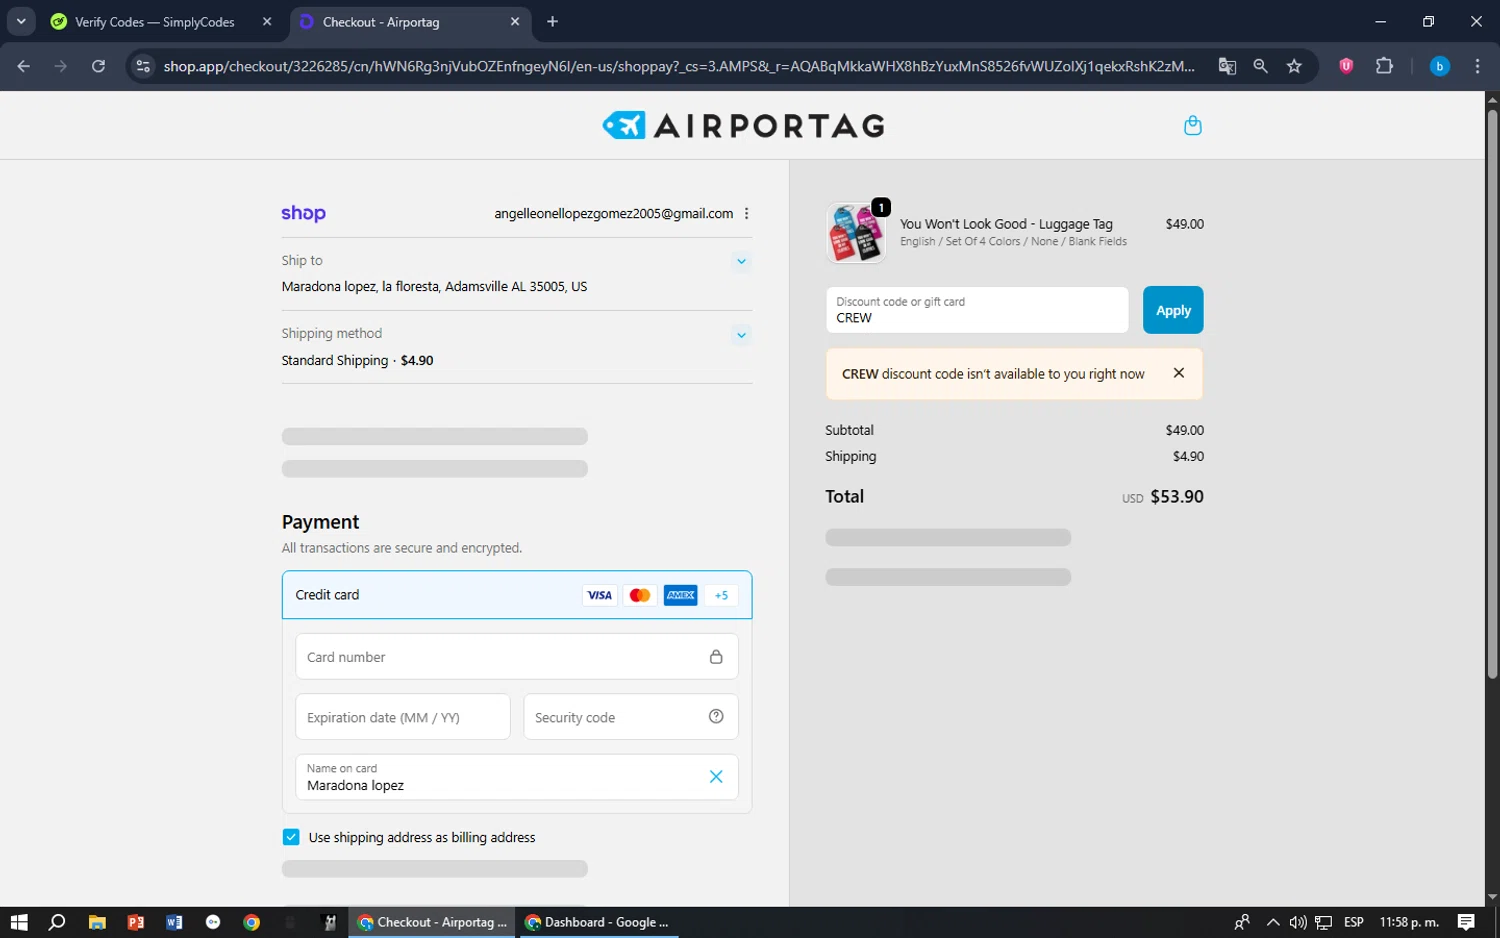Click the address bar URL

pos(679,66)
